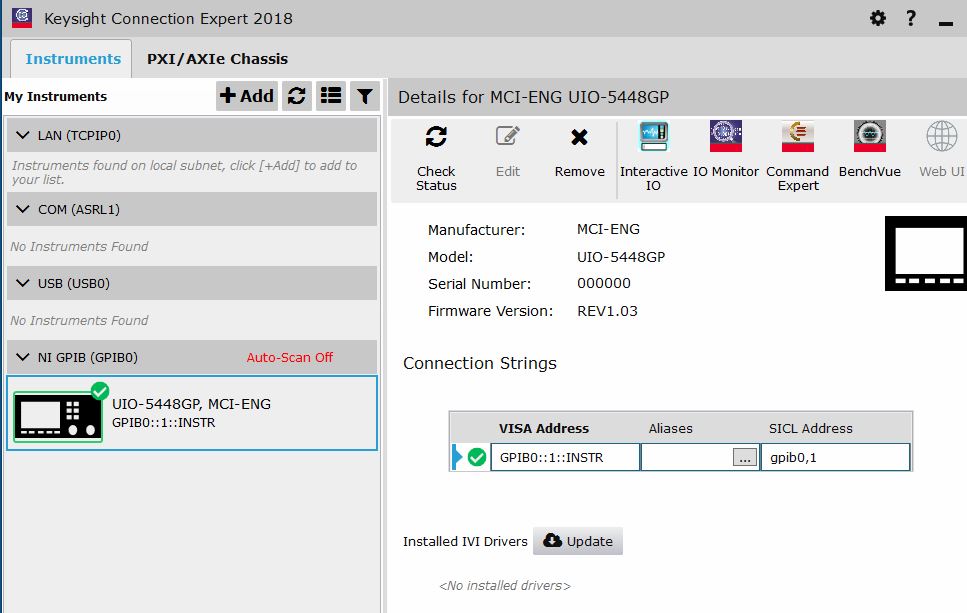
Task: Switch to PXI/AXIe Chassis tab
Action: pos(217,59)
